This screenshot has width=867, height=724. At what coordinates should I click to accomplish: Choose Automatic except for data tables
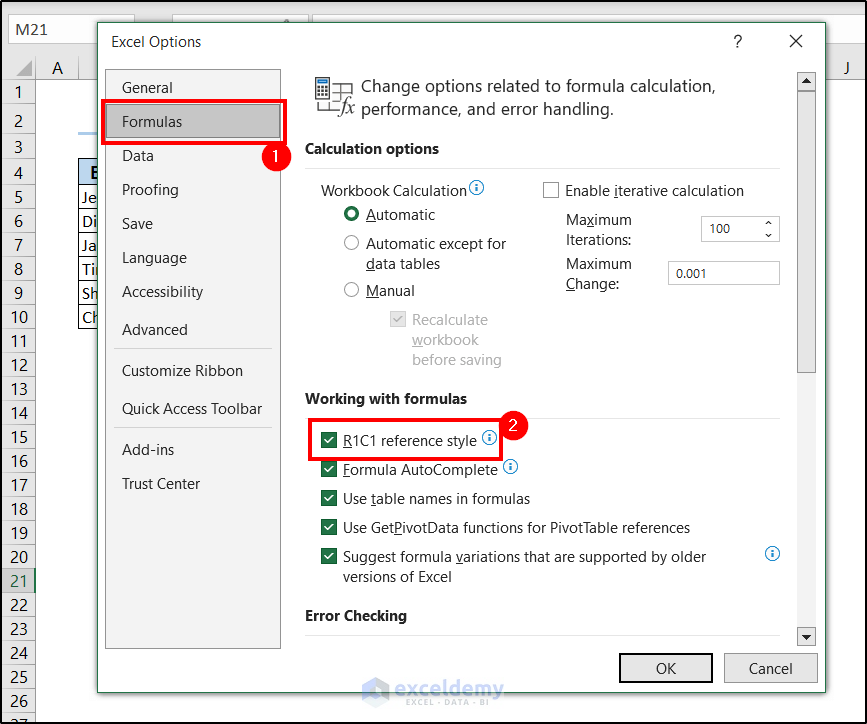pos(351,243)
